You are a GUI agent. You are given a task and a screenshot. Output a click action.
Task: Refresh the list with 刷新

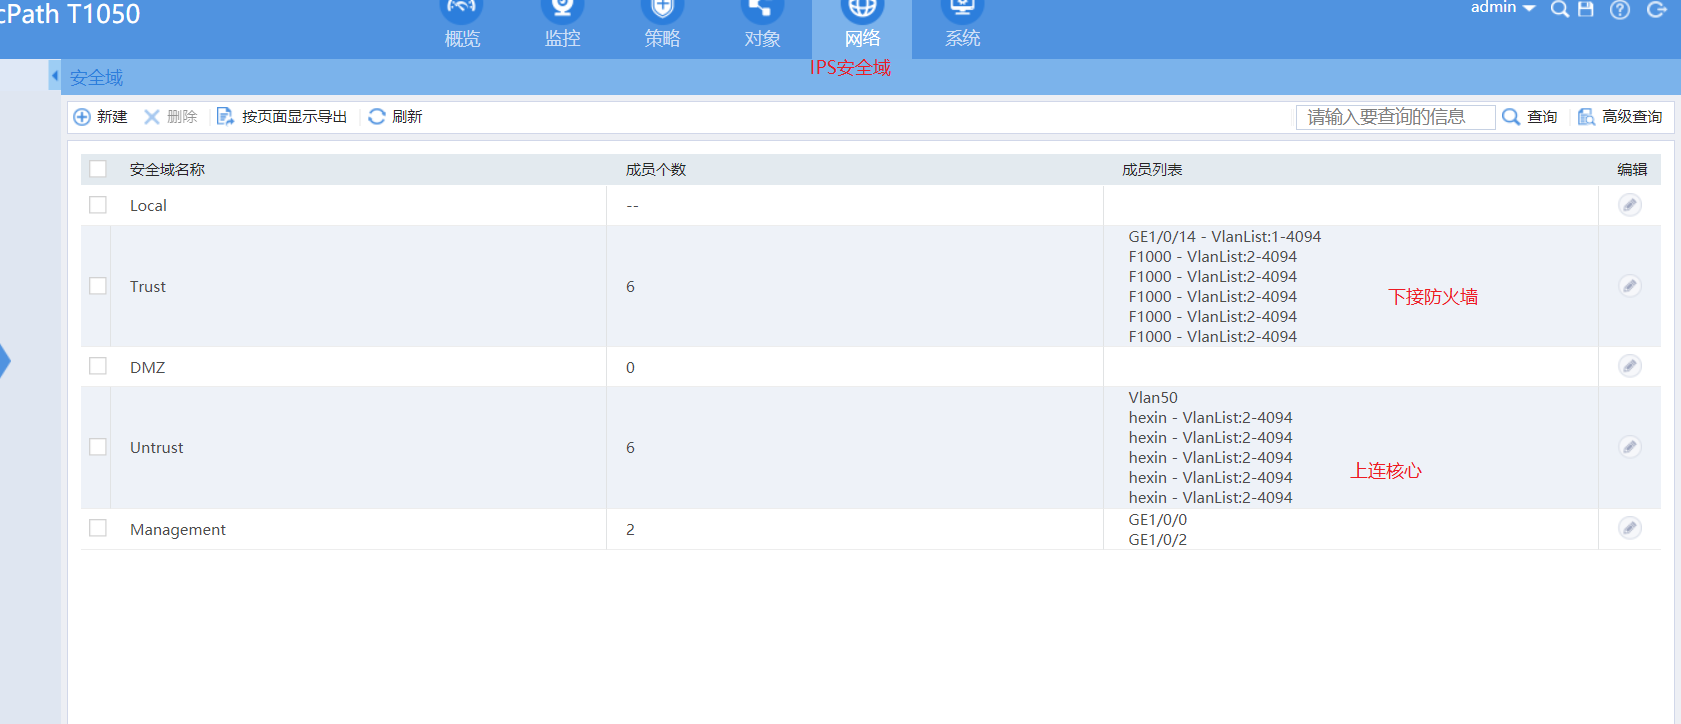[395, 117]
